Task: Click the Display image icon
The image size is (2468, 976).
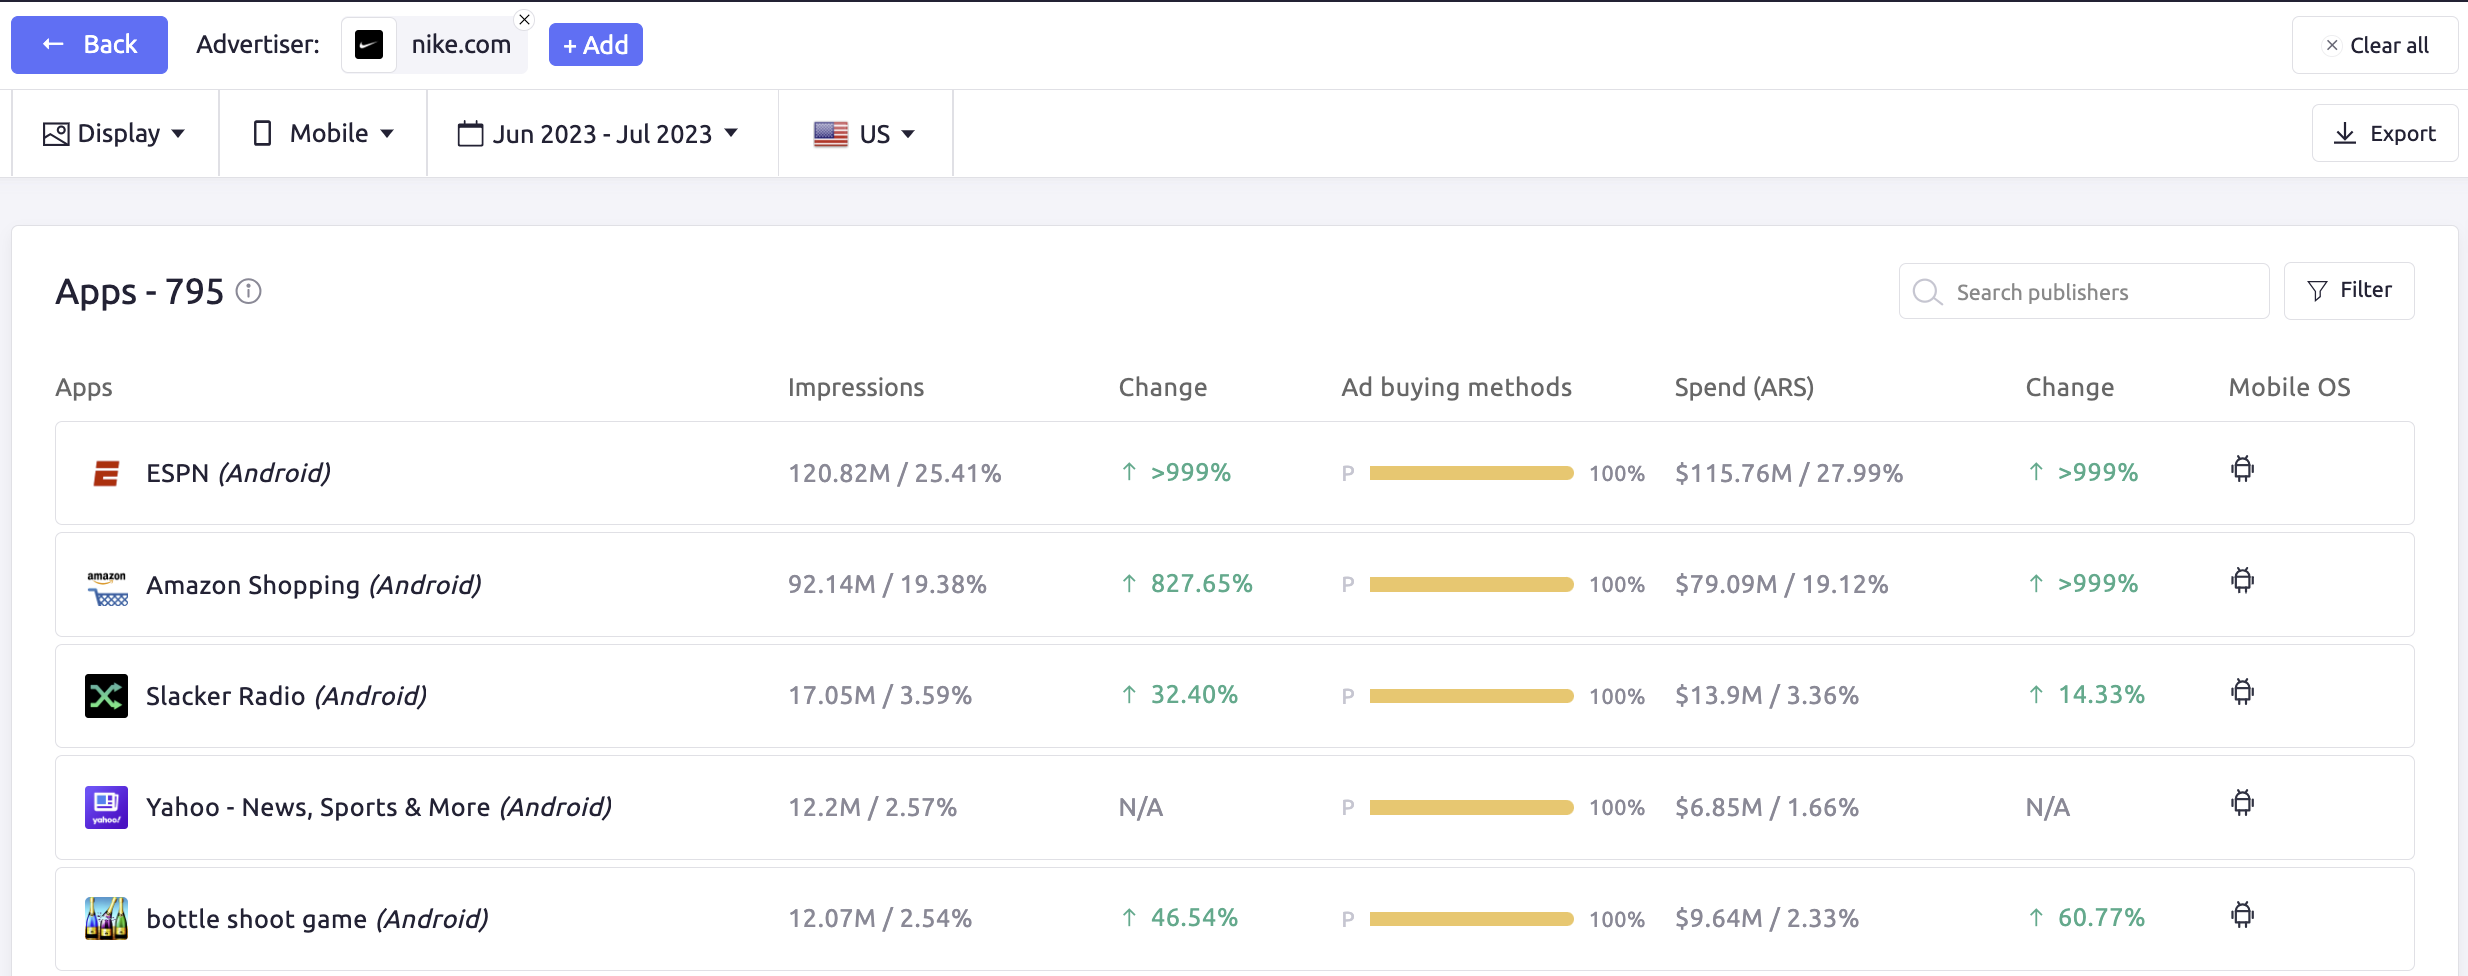Action: pos(56,134)
